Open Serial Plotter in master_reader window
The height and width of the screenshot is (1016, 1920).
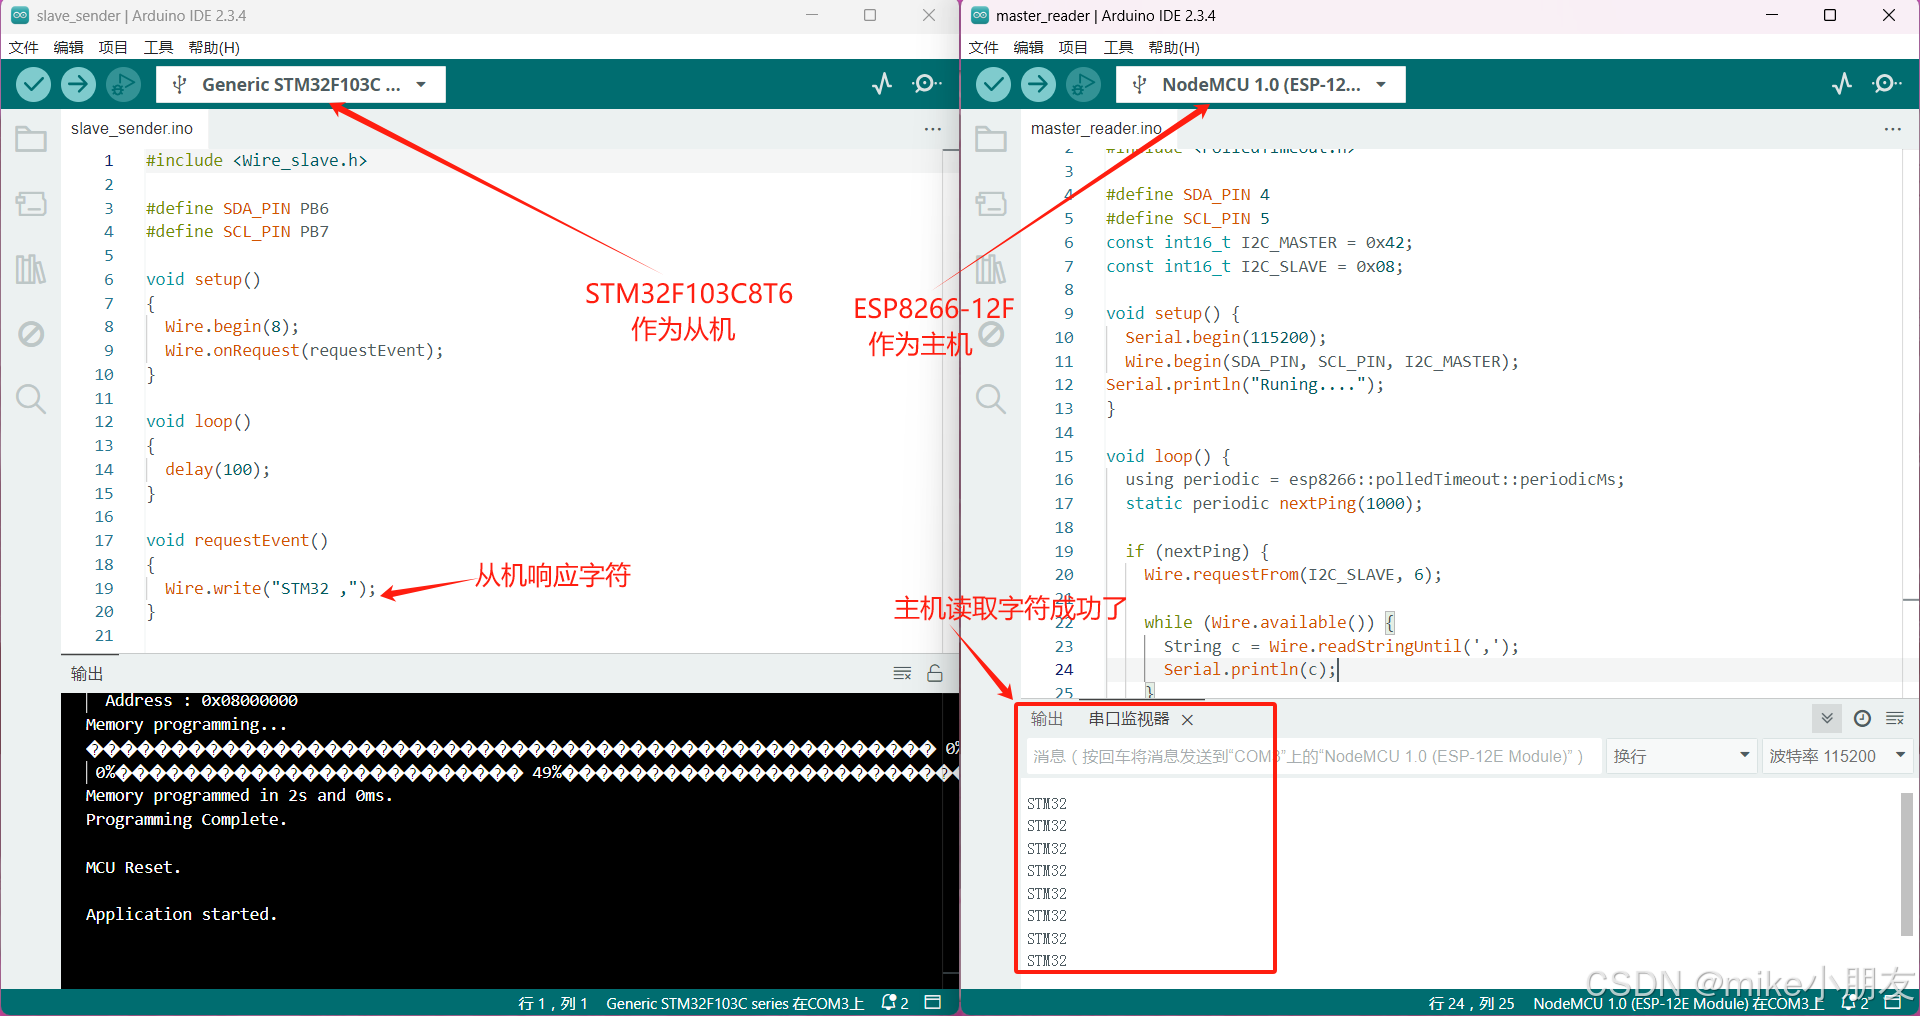(x=1842, y=84)
